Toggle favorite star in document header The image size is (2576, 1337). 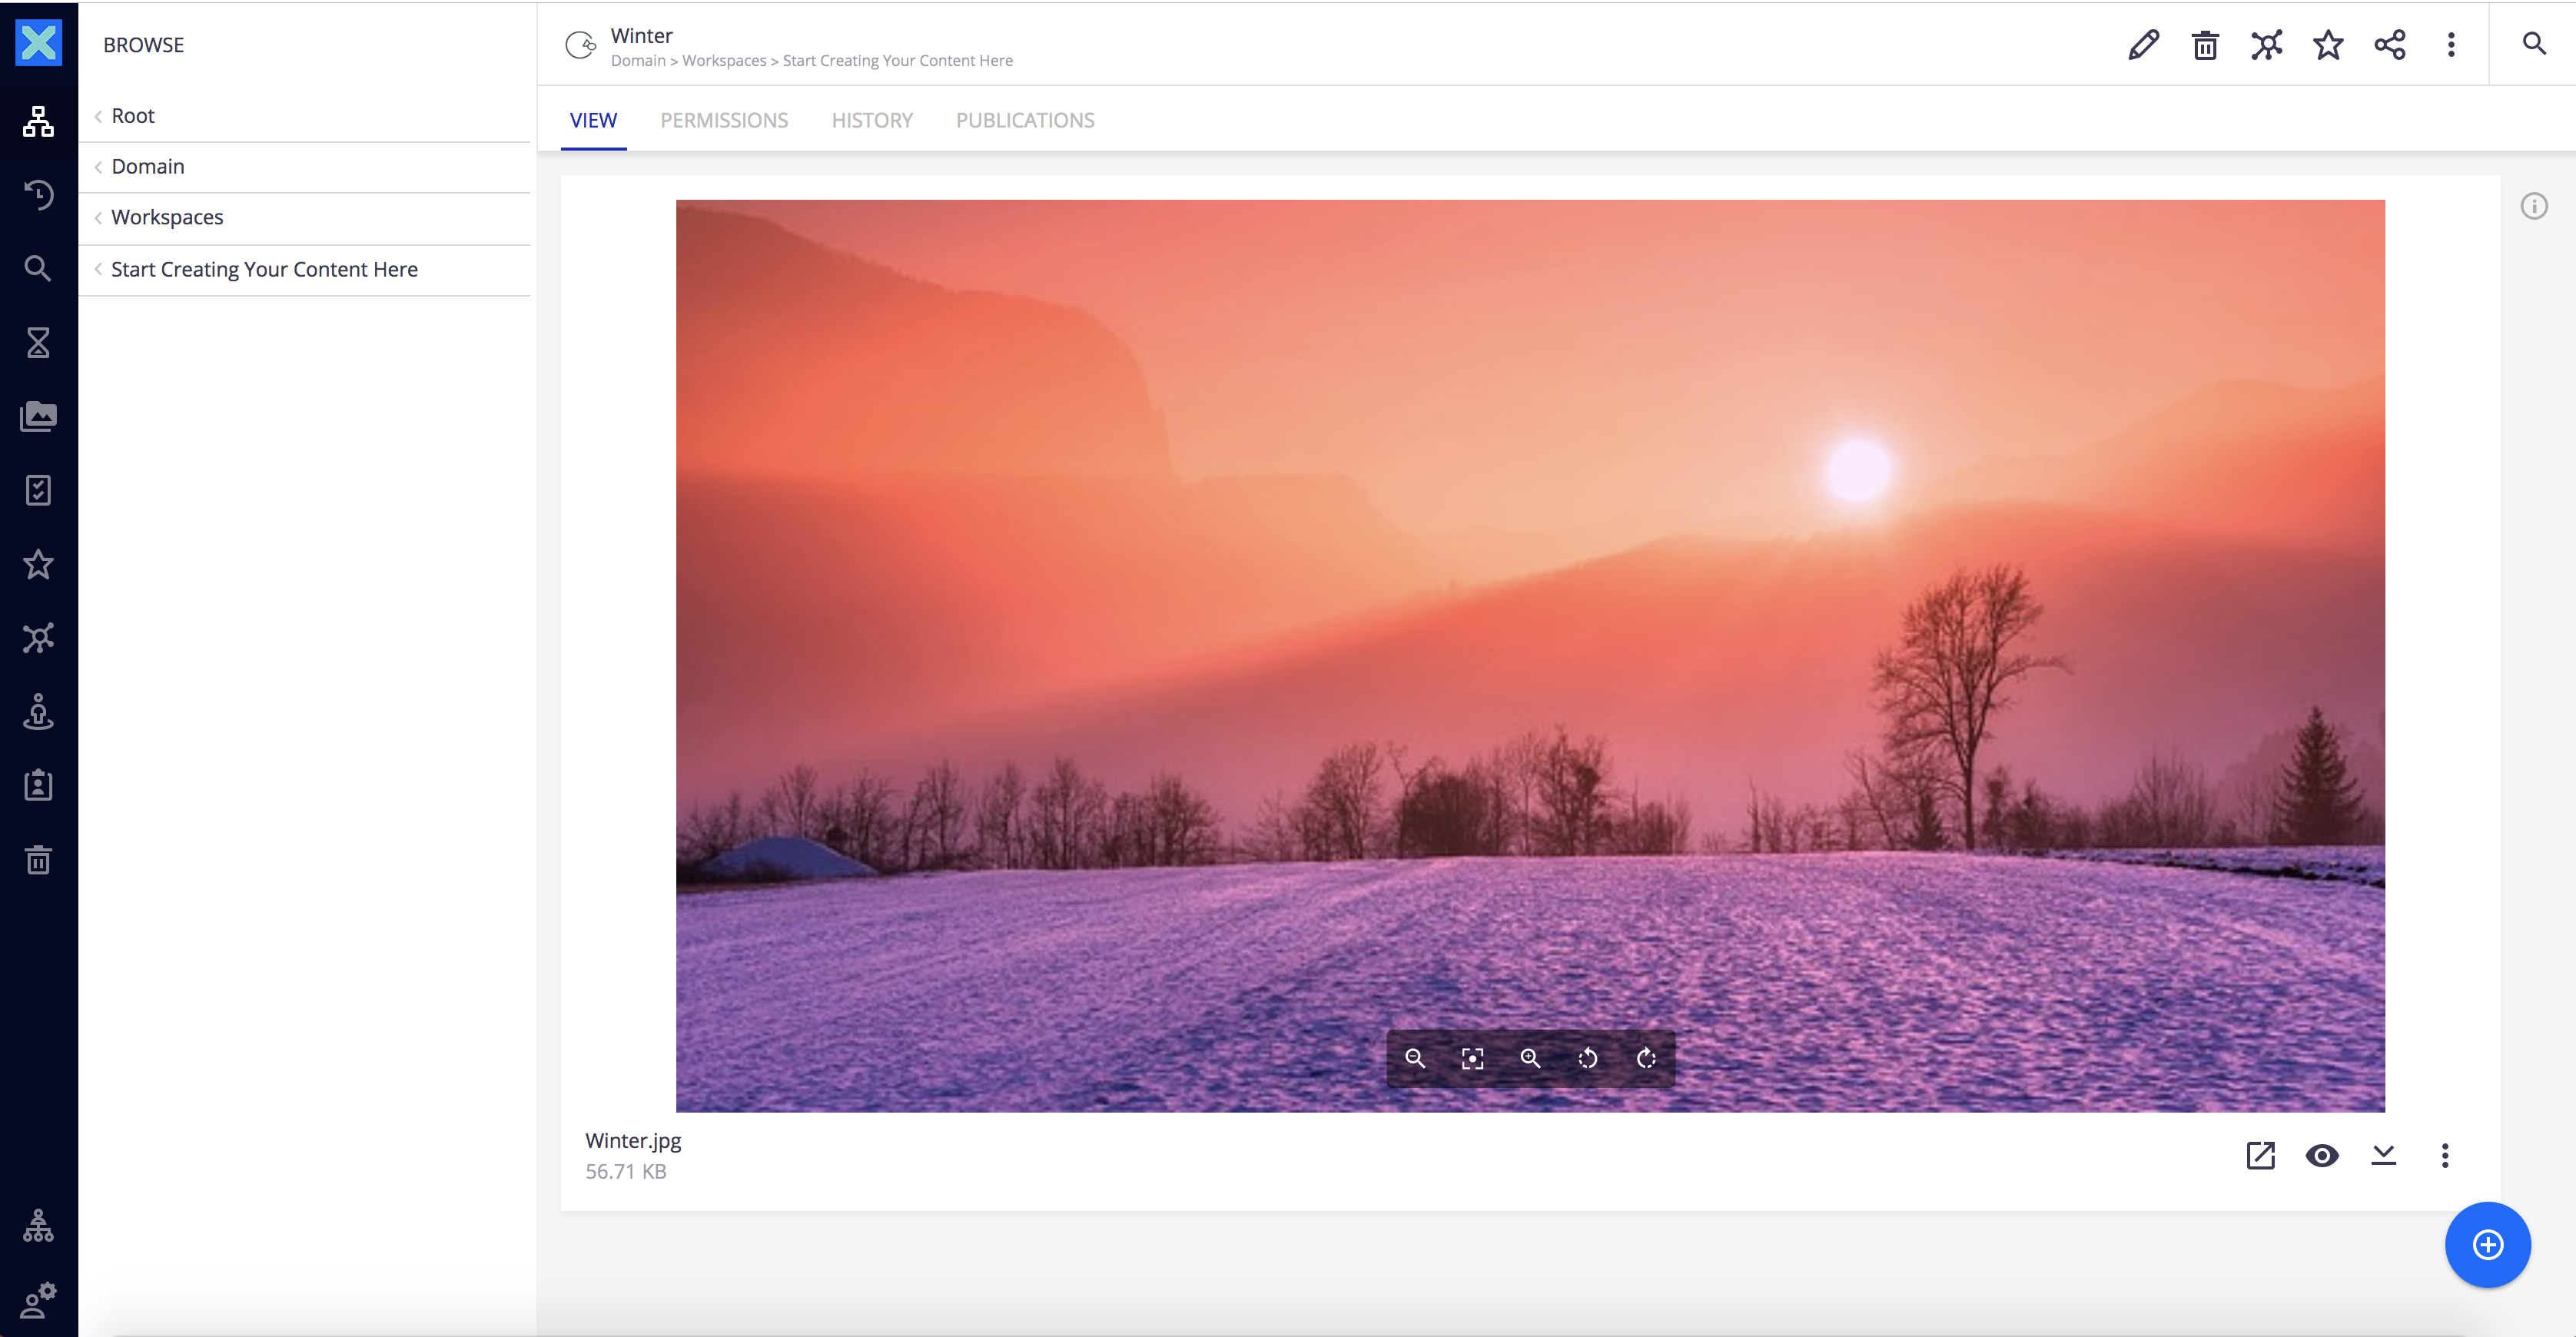point(2328,45)
